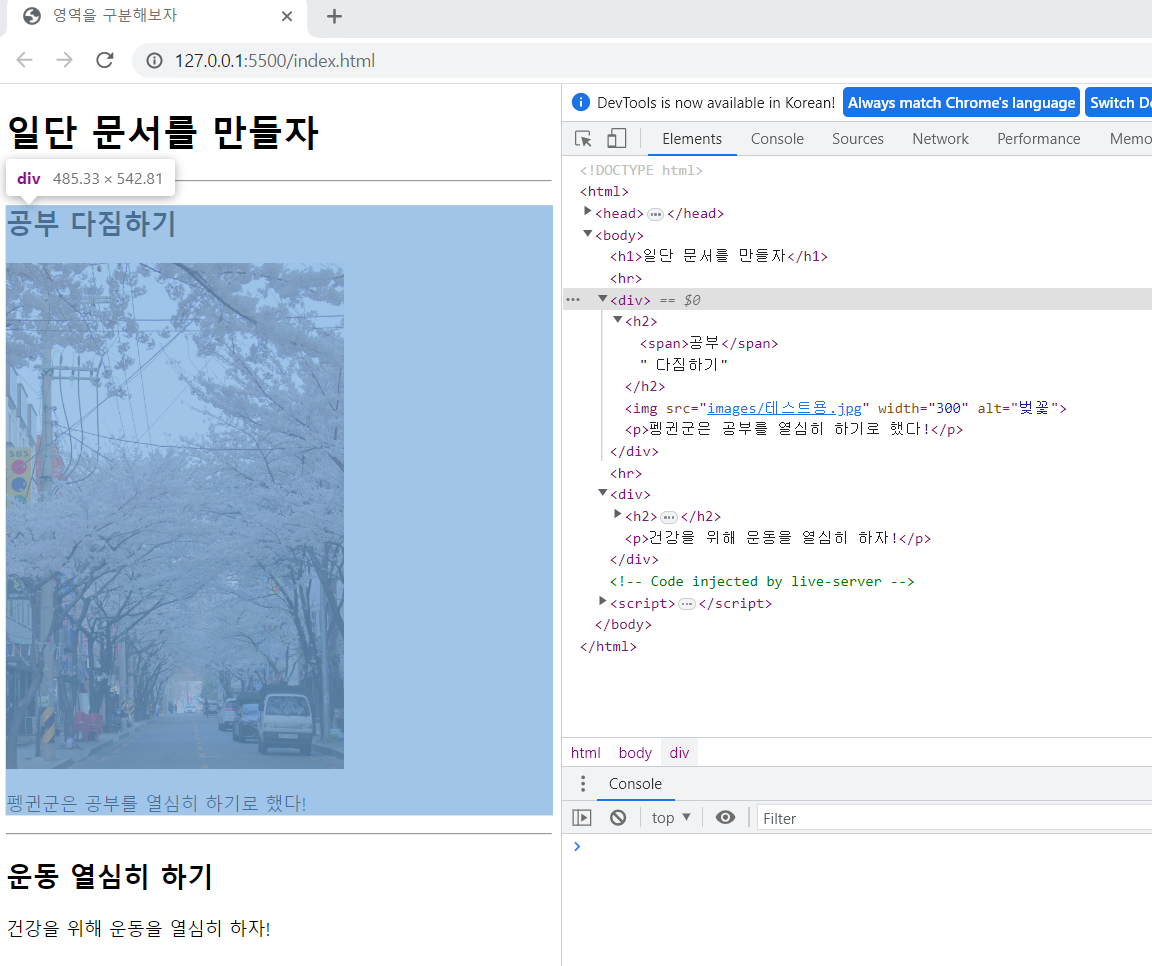Image resolution: width=1152 pixels, height=966 pixels.
Task: Click the 공부 다짐하기 page heading
Action: coord(91,223)
